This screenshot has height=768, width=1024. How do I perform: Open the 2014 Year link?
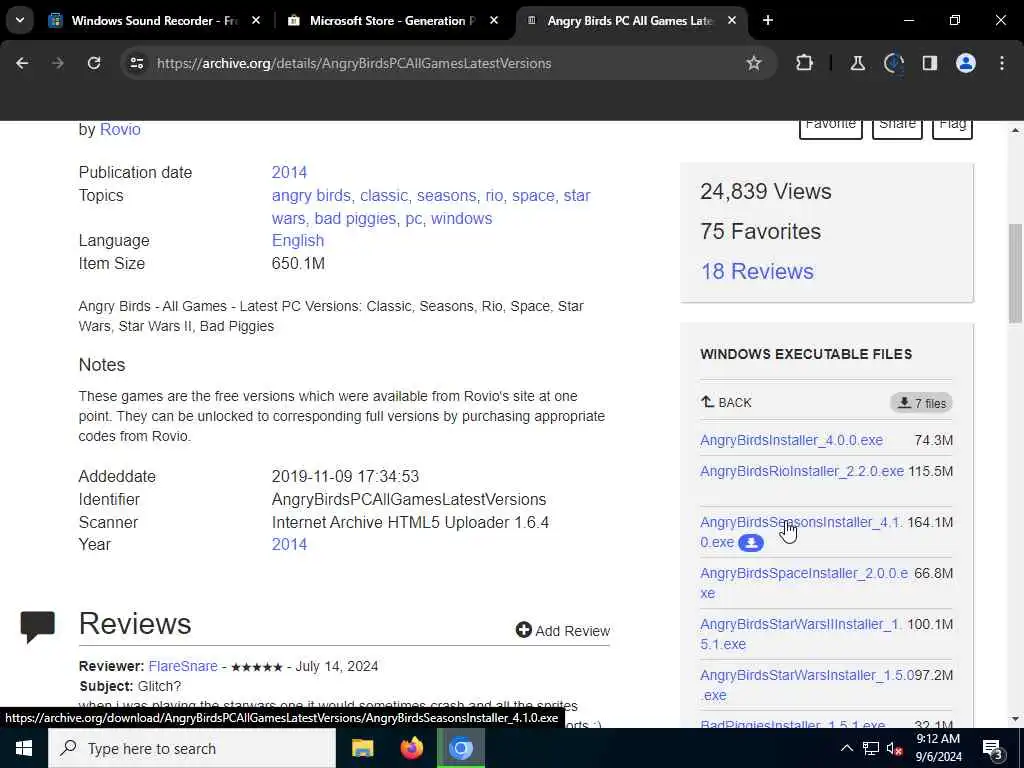pyautogui.click(x=289, y=544)
